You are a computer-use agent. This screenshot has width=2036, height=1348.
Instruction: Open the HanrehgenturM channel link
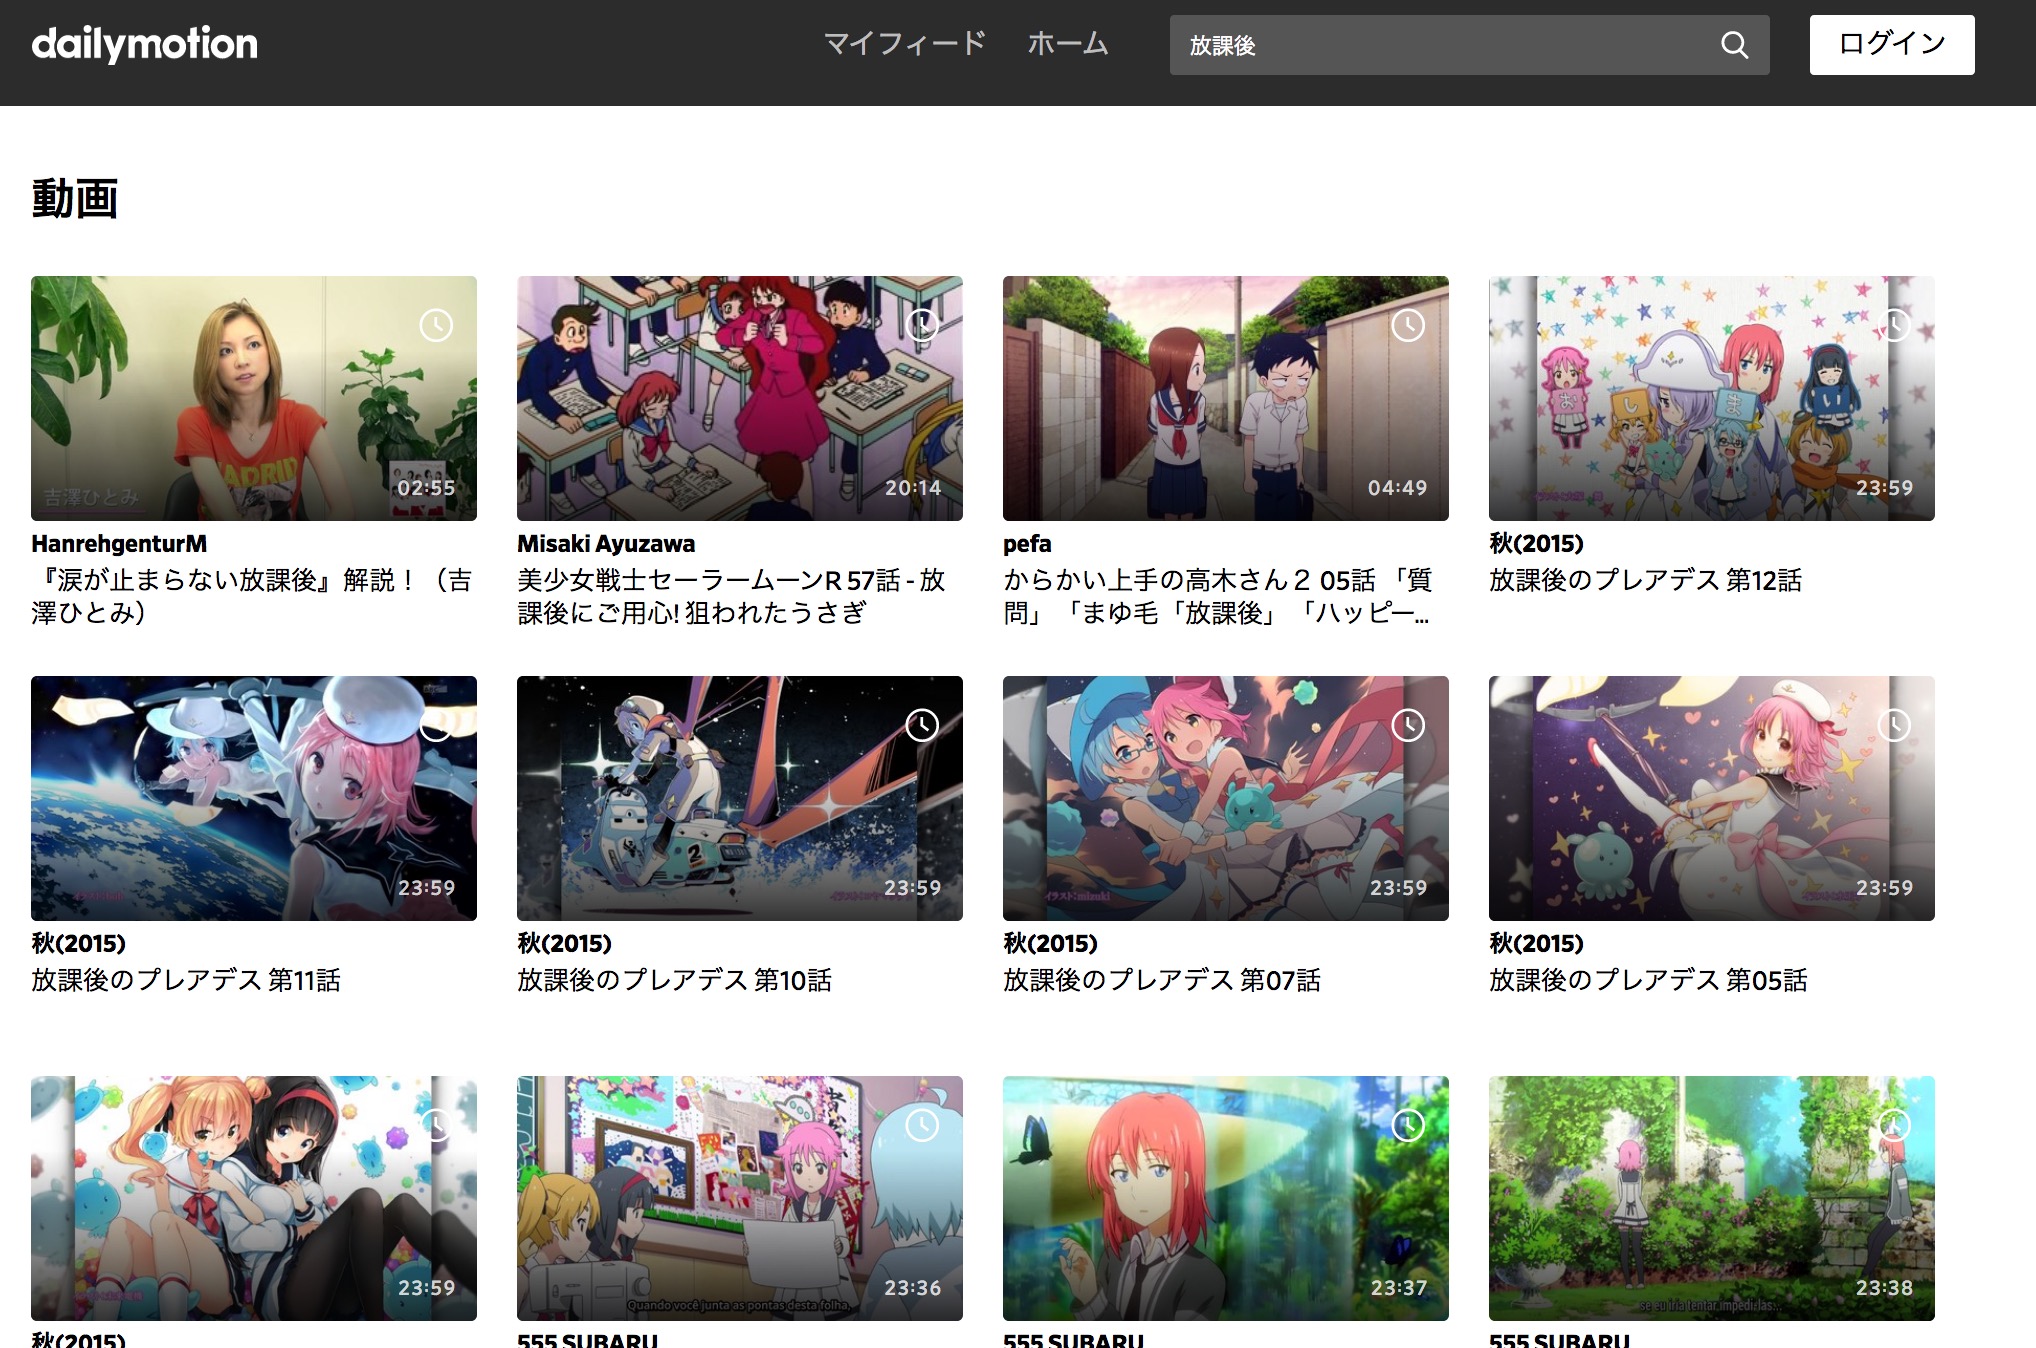click(119, 544)
